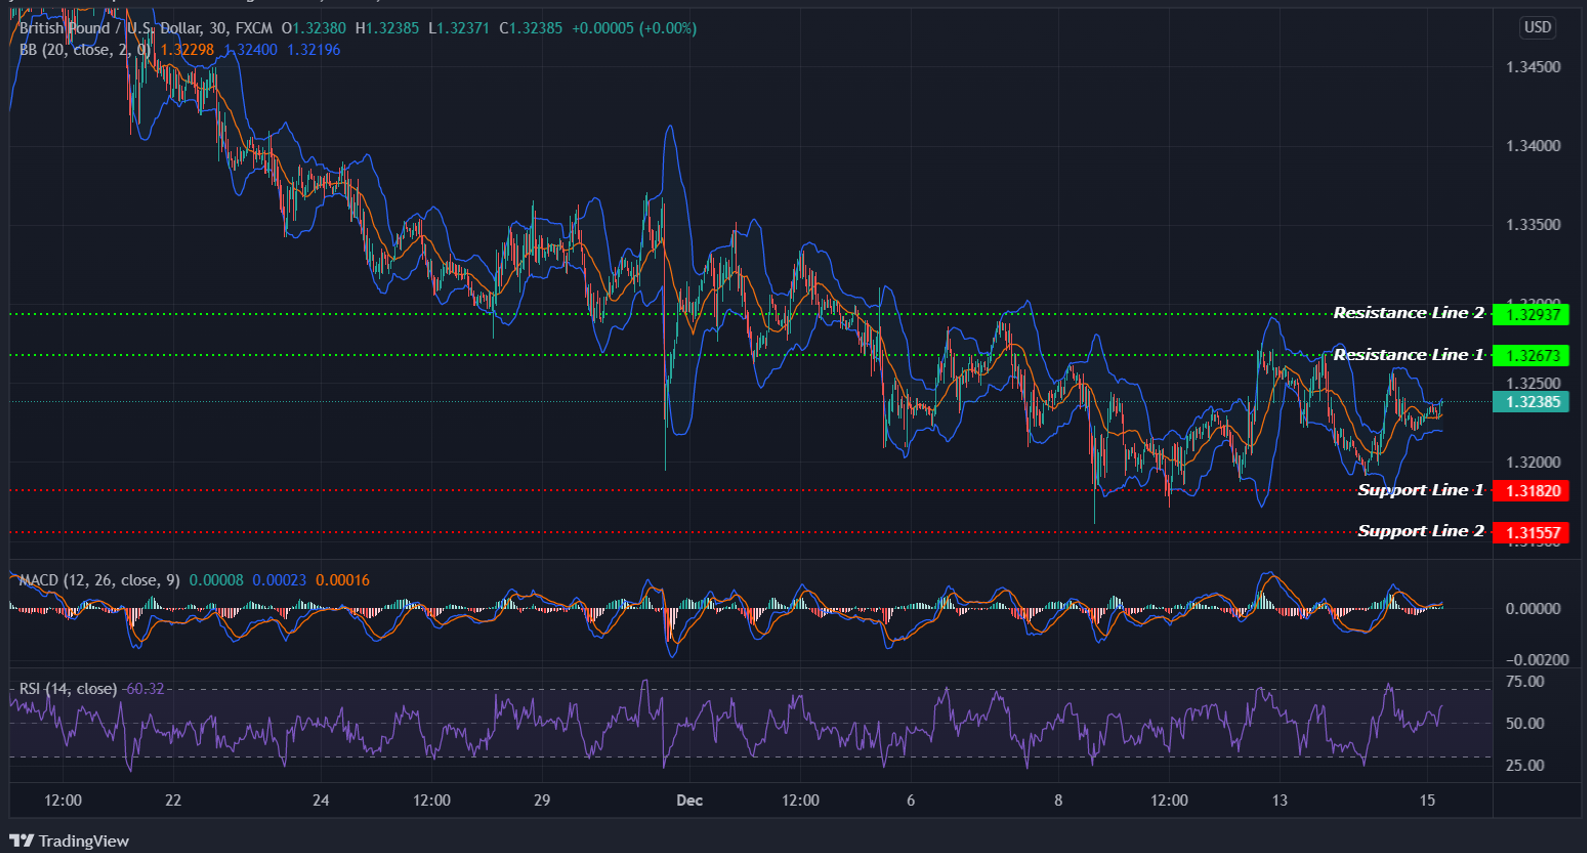
Task: Select the RSI (14, close) legend
Action: 68,688
